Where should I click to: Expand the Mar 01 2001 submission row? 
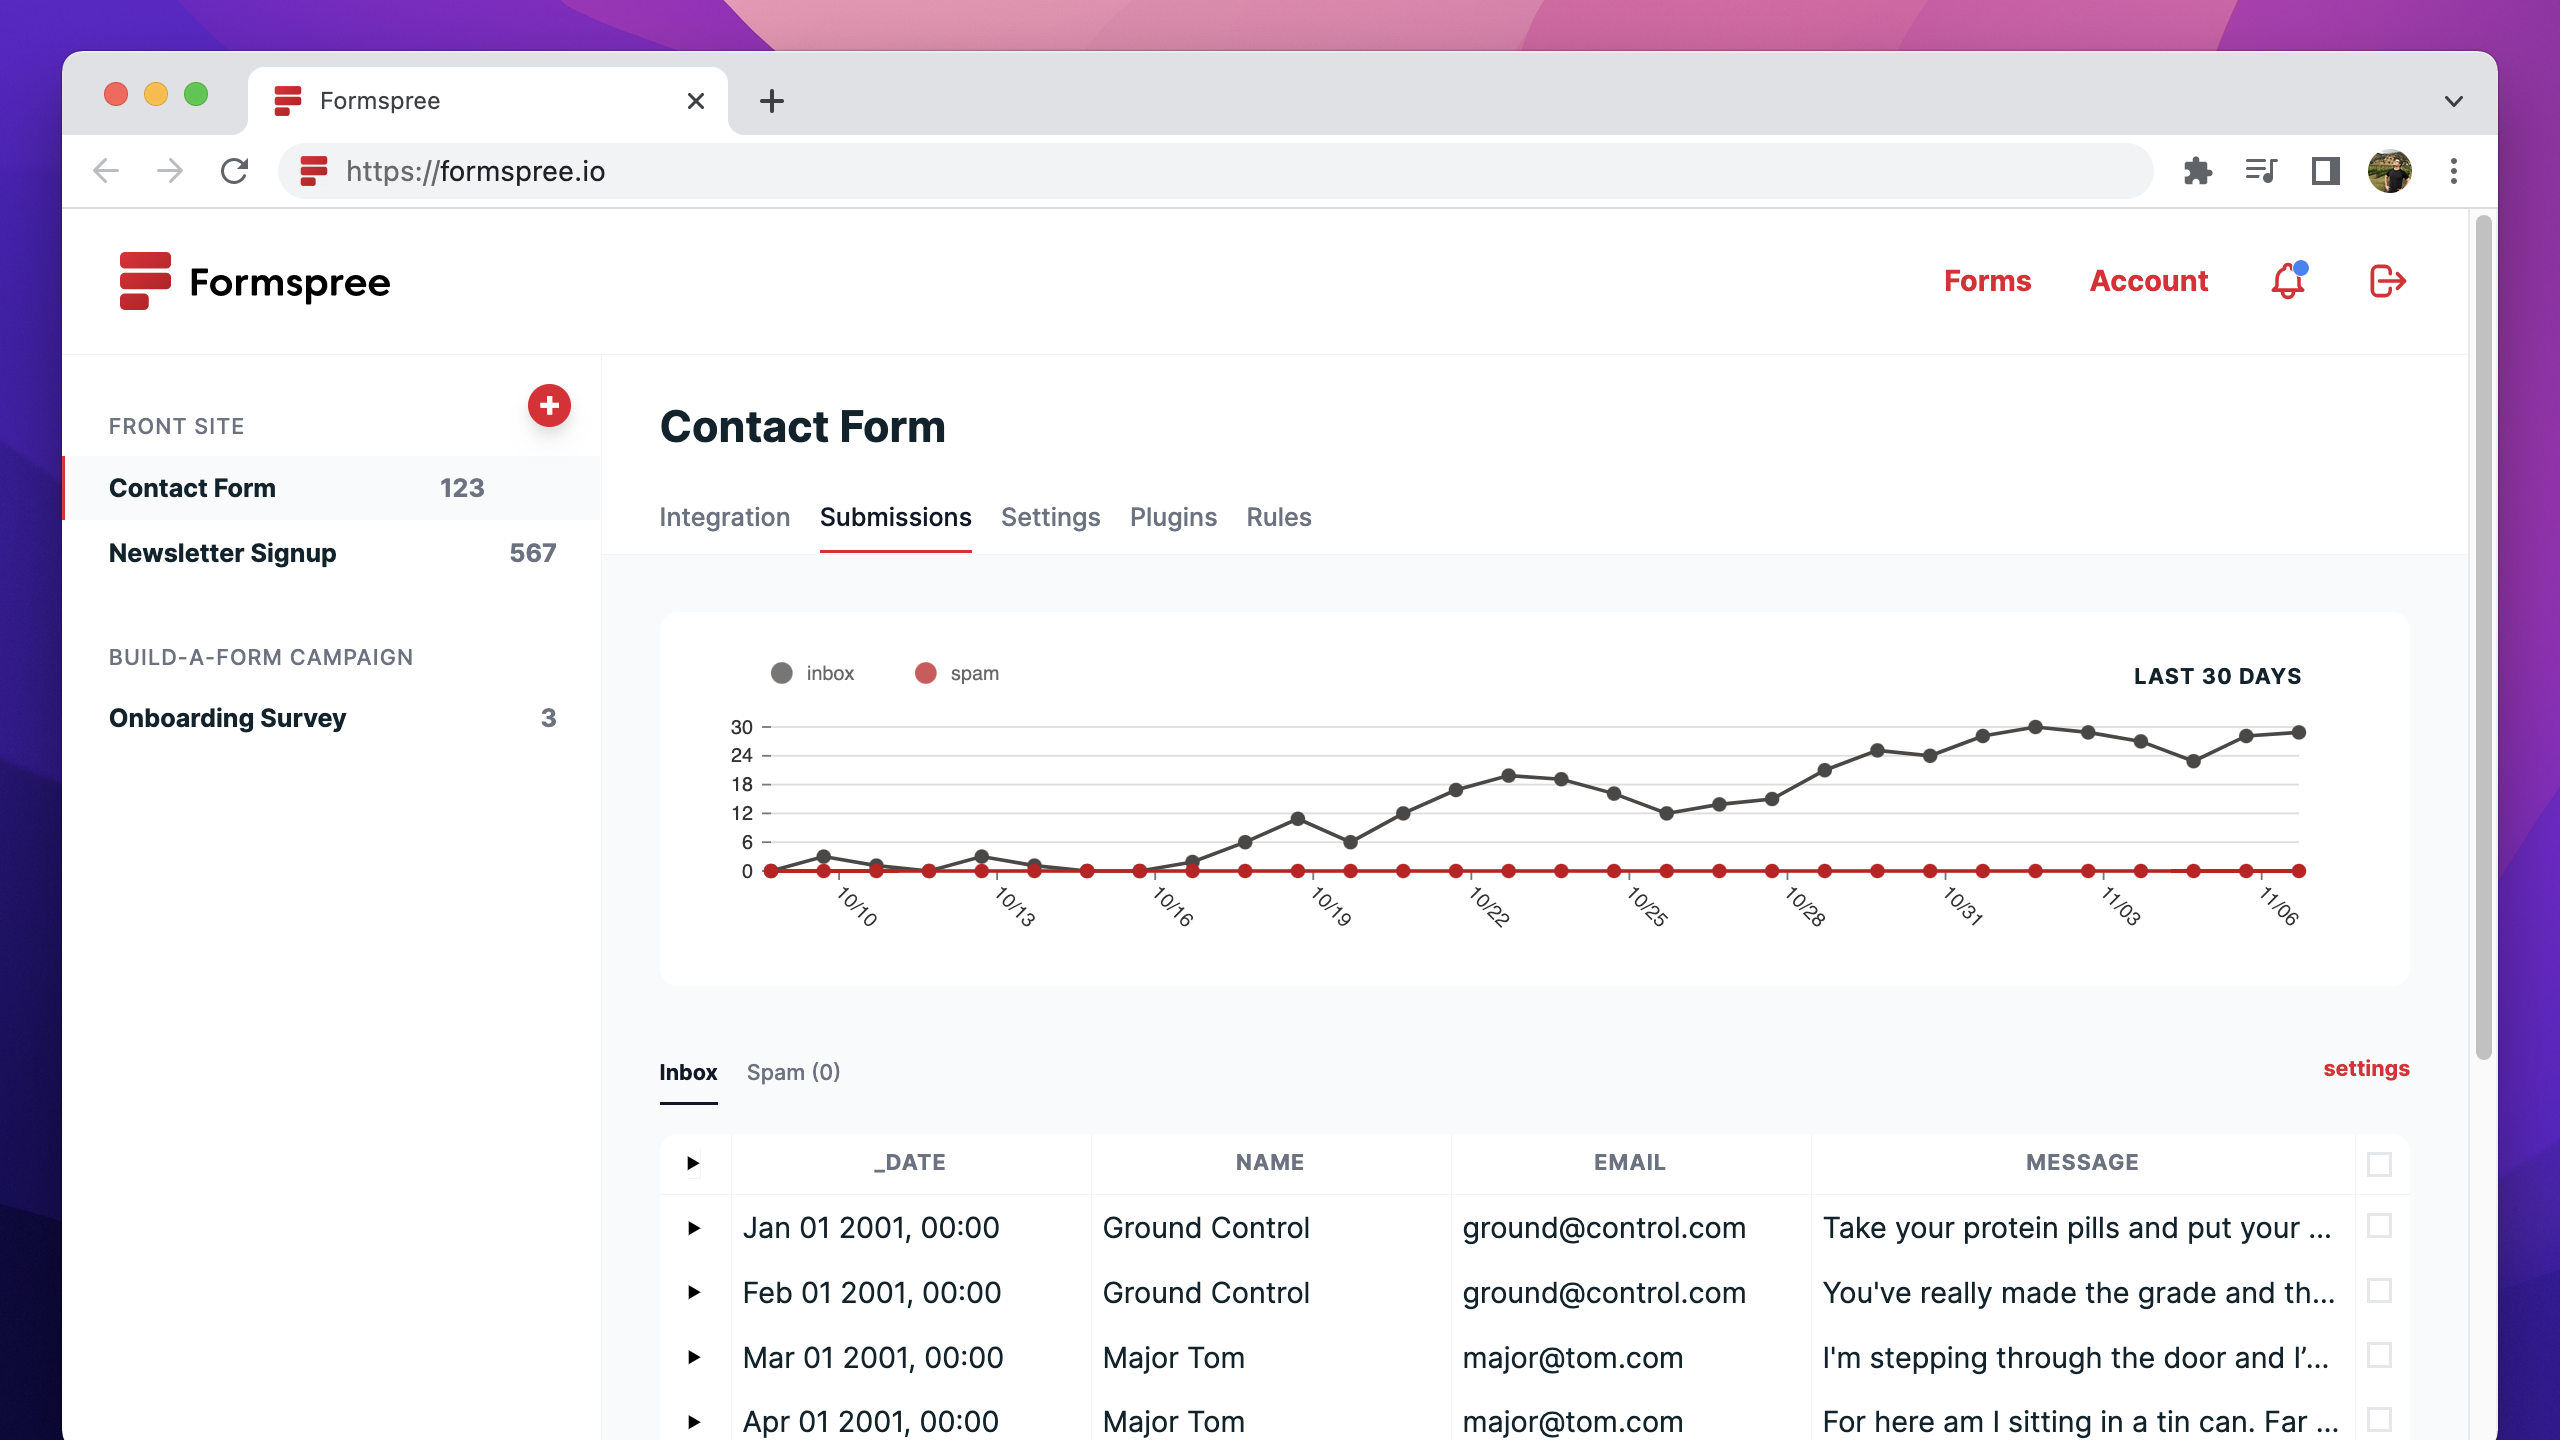click(693, 1357)
